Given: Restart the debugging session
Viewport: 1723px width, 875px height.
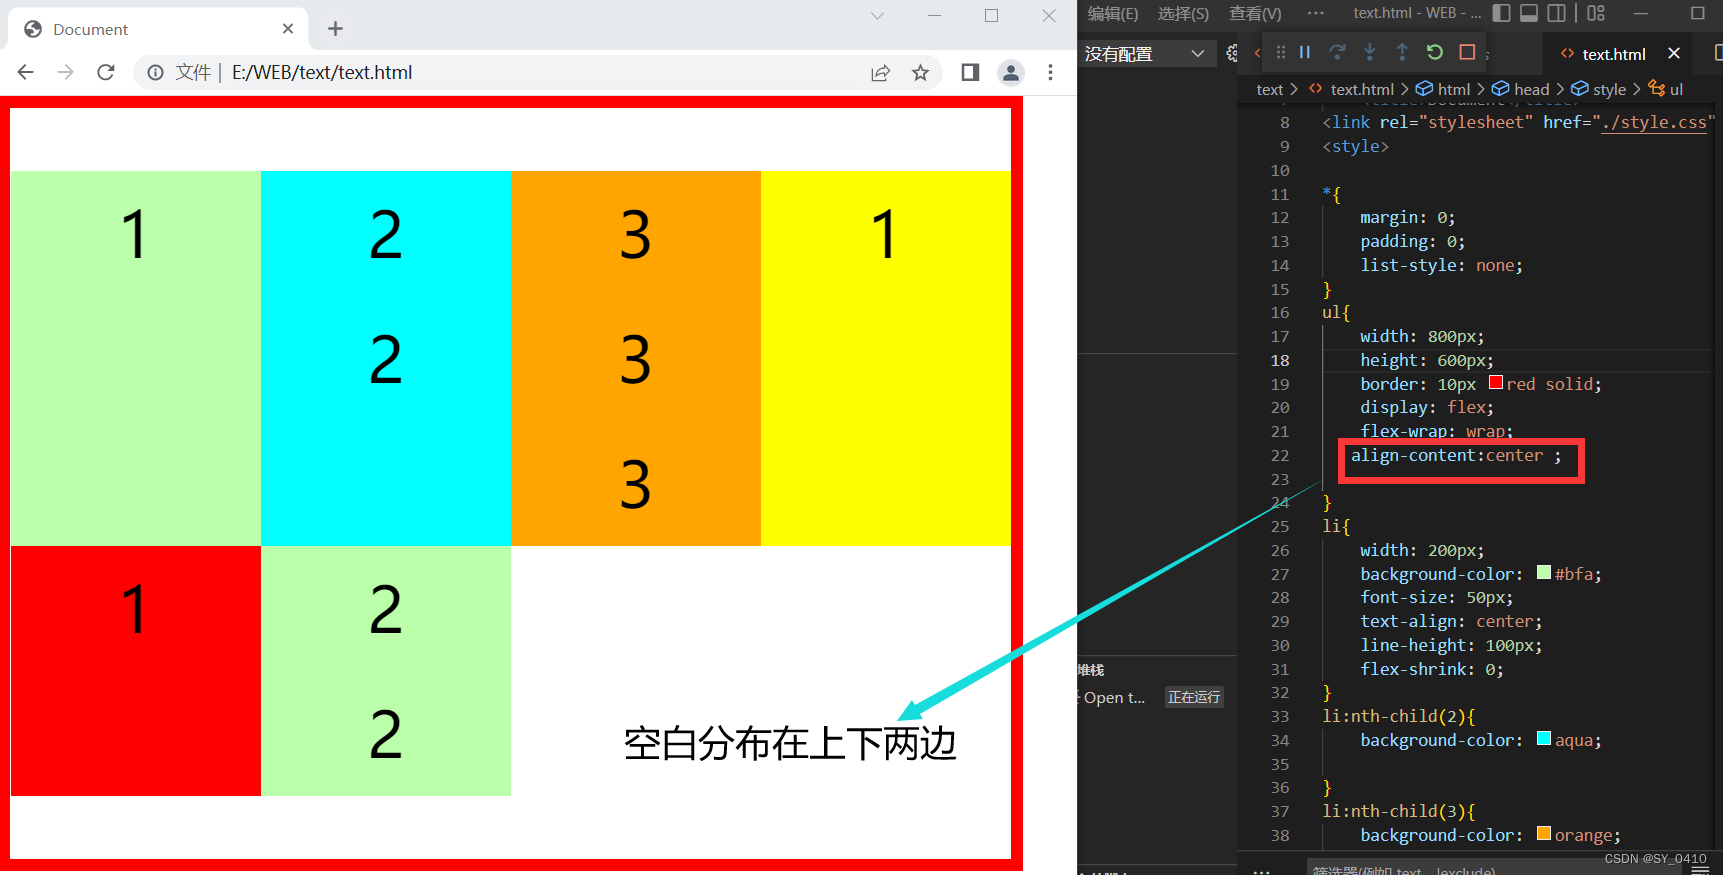Looking at the screenshot, I should tap(1435, 52).
